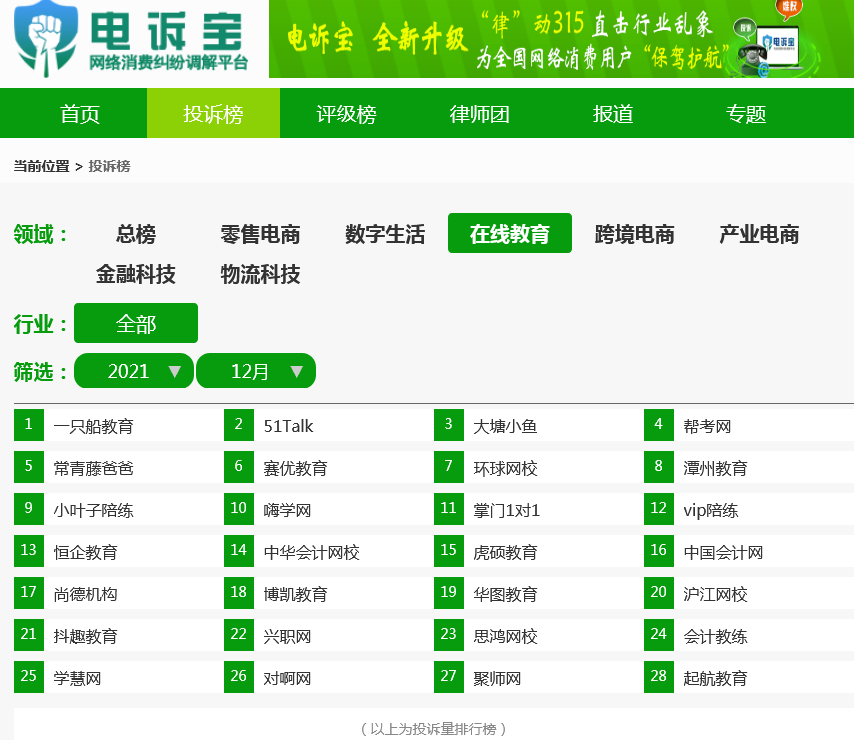Viewport: 854px width, 740px height.
Task: Open the 评级榜 nav tab
Action: click(346, 113)
